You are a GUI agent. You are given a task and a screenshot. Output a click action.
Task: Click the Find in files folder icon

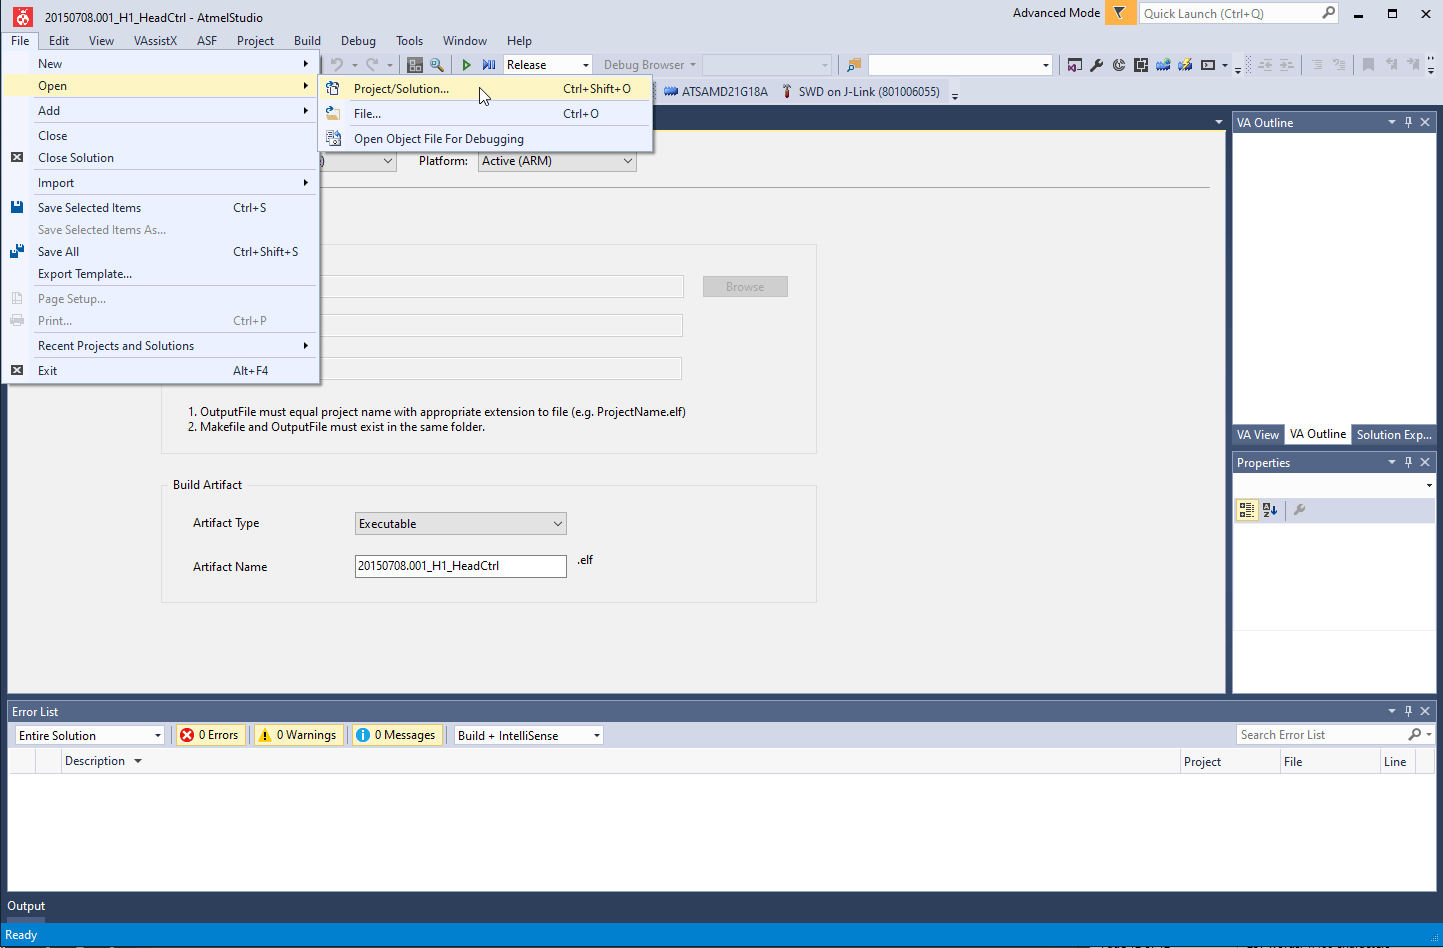pos(853,65)
